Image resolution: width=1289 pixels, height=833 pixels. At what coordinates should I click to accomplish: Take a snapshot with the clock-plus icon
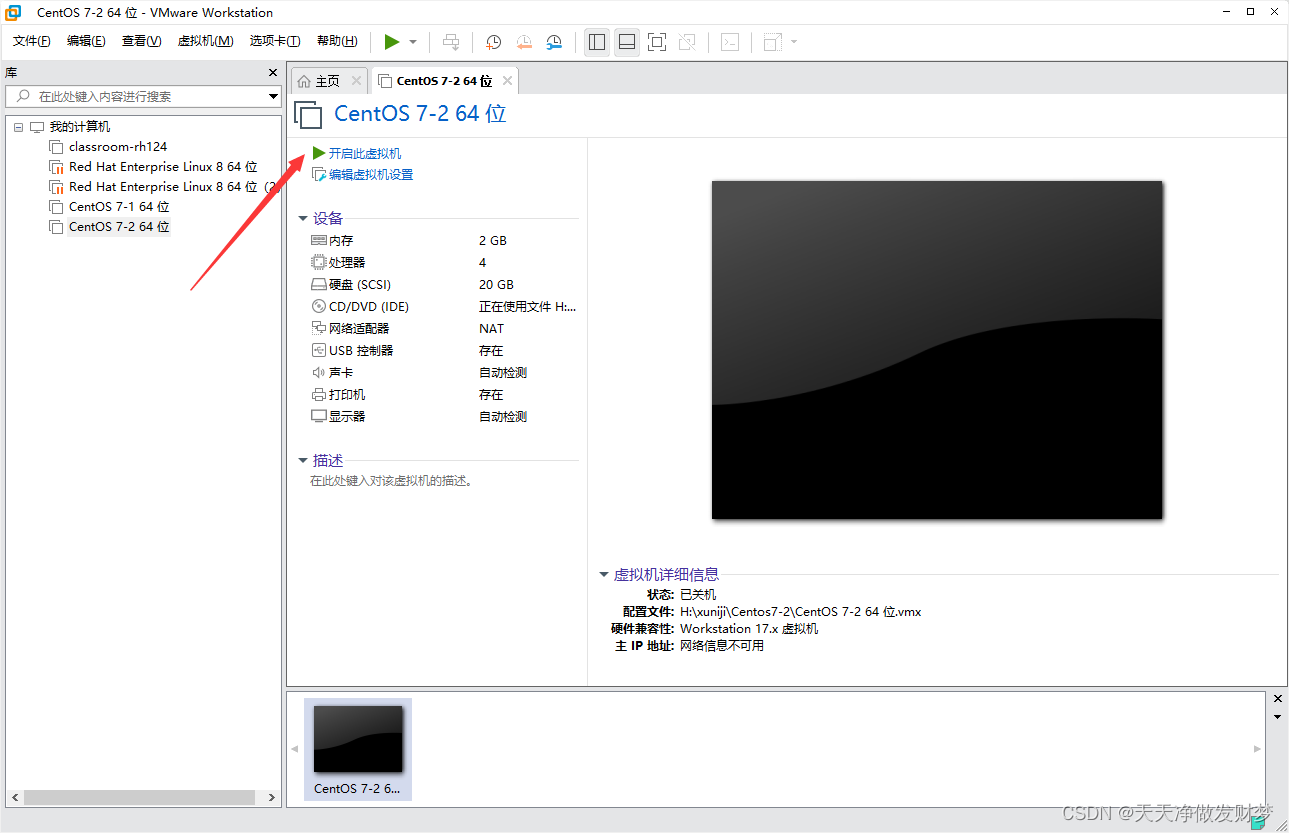(493, 42)
